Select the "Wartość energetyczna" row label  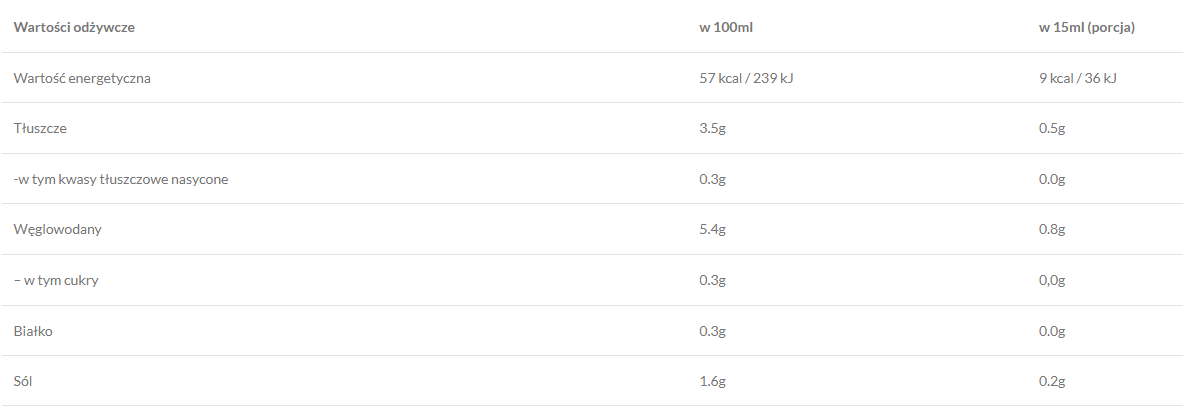[82, 78]
